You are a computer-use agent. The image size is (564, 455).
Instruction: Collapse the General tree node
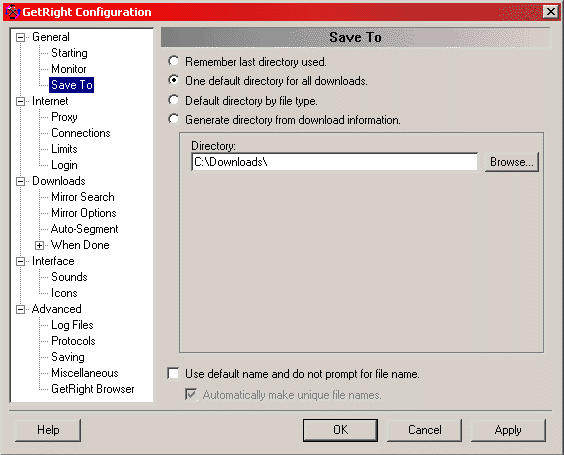coord(21,37)
